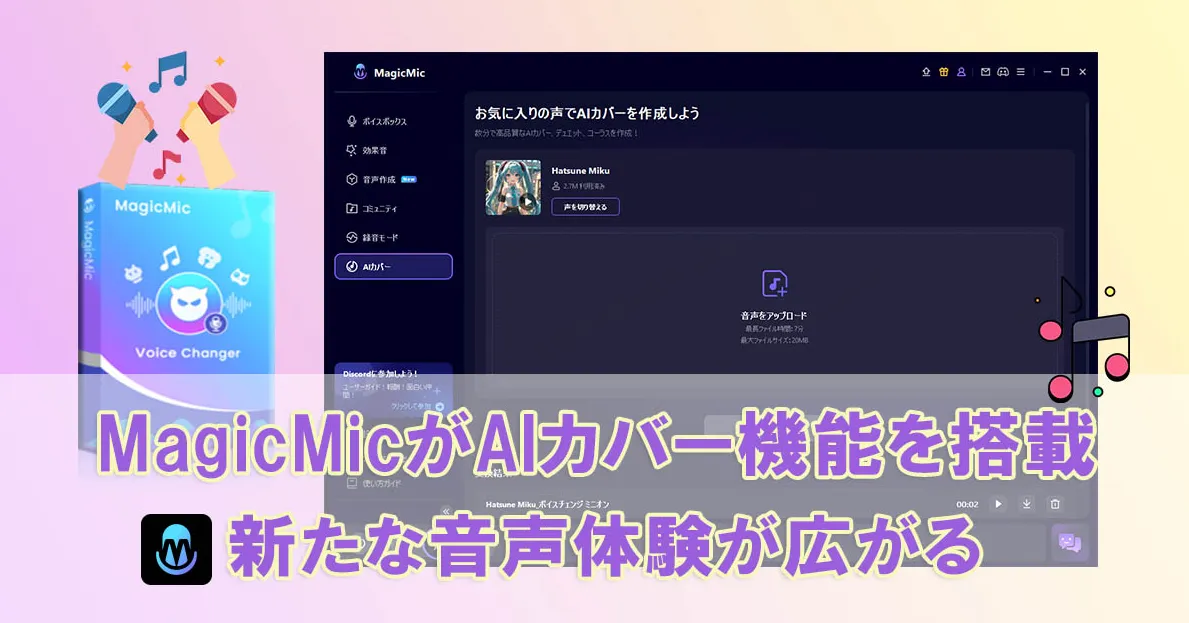Open the yellow gift box icon
The width and height of the screenshot is (1189, 623).
pos(943,72)
